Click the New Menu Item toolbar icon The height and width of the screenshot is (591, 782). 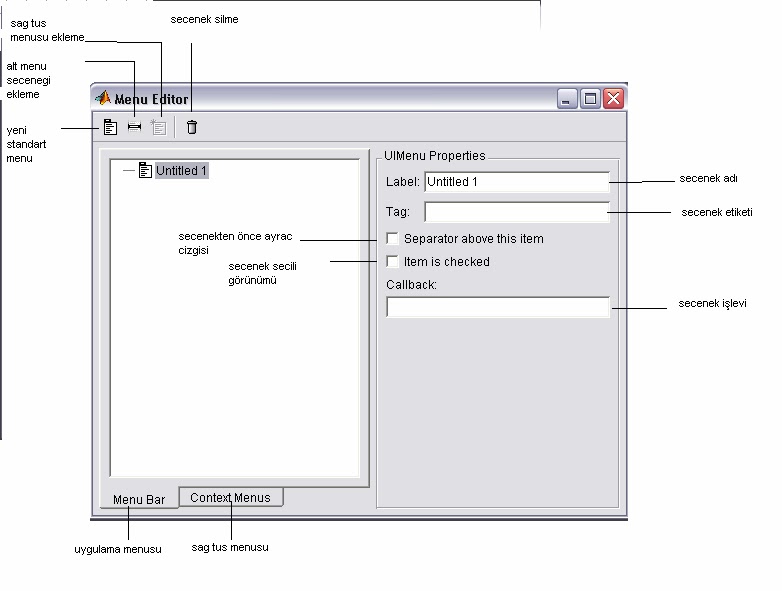(134, 127)
